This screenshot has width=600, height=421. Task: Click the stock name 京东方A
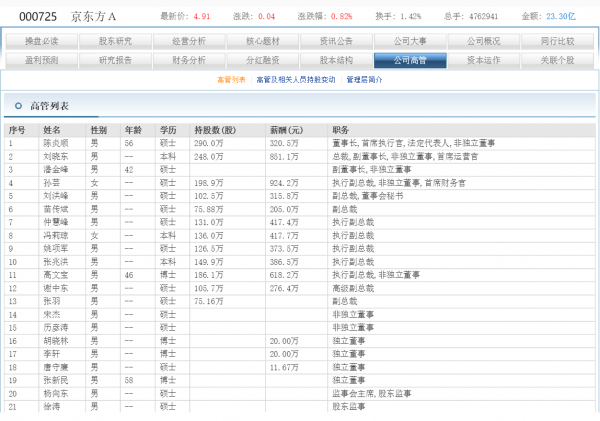[93, 17]
